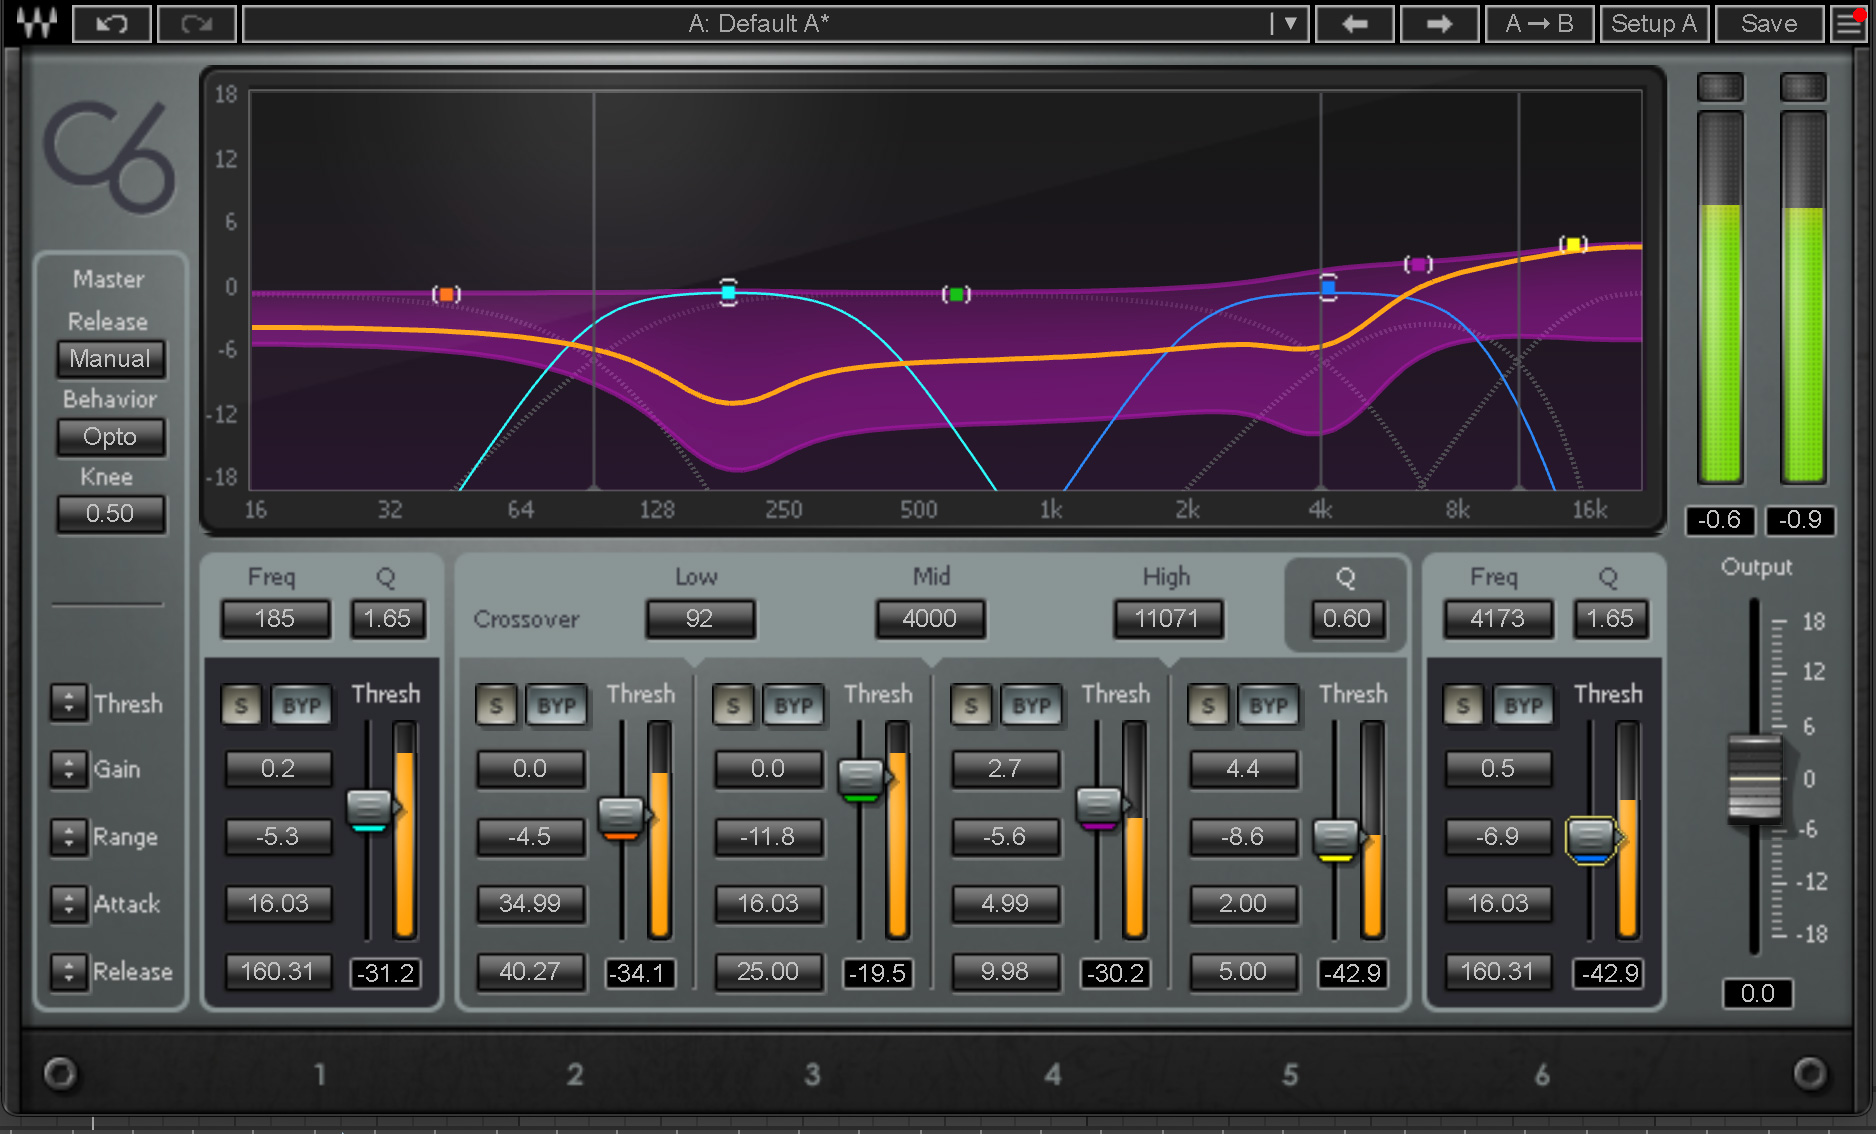Click the Setup A button
This screenshot has height=1134, width=1876.
coord(1653,23)
